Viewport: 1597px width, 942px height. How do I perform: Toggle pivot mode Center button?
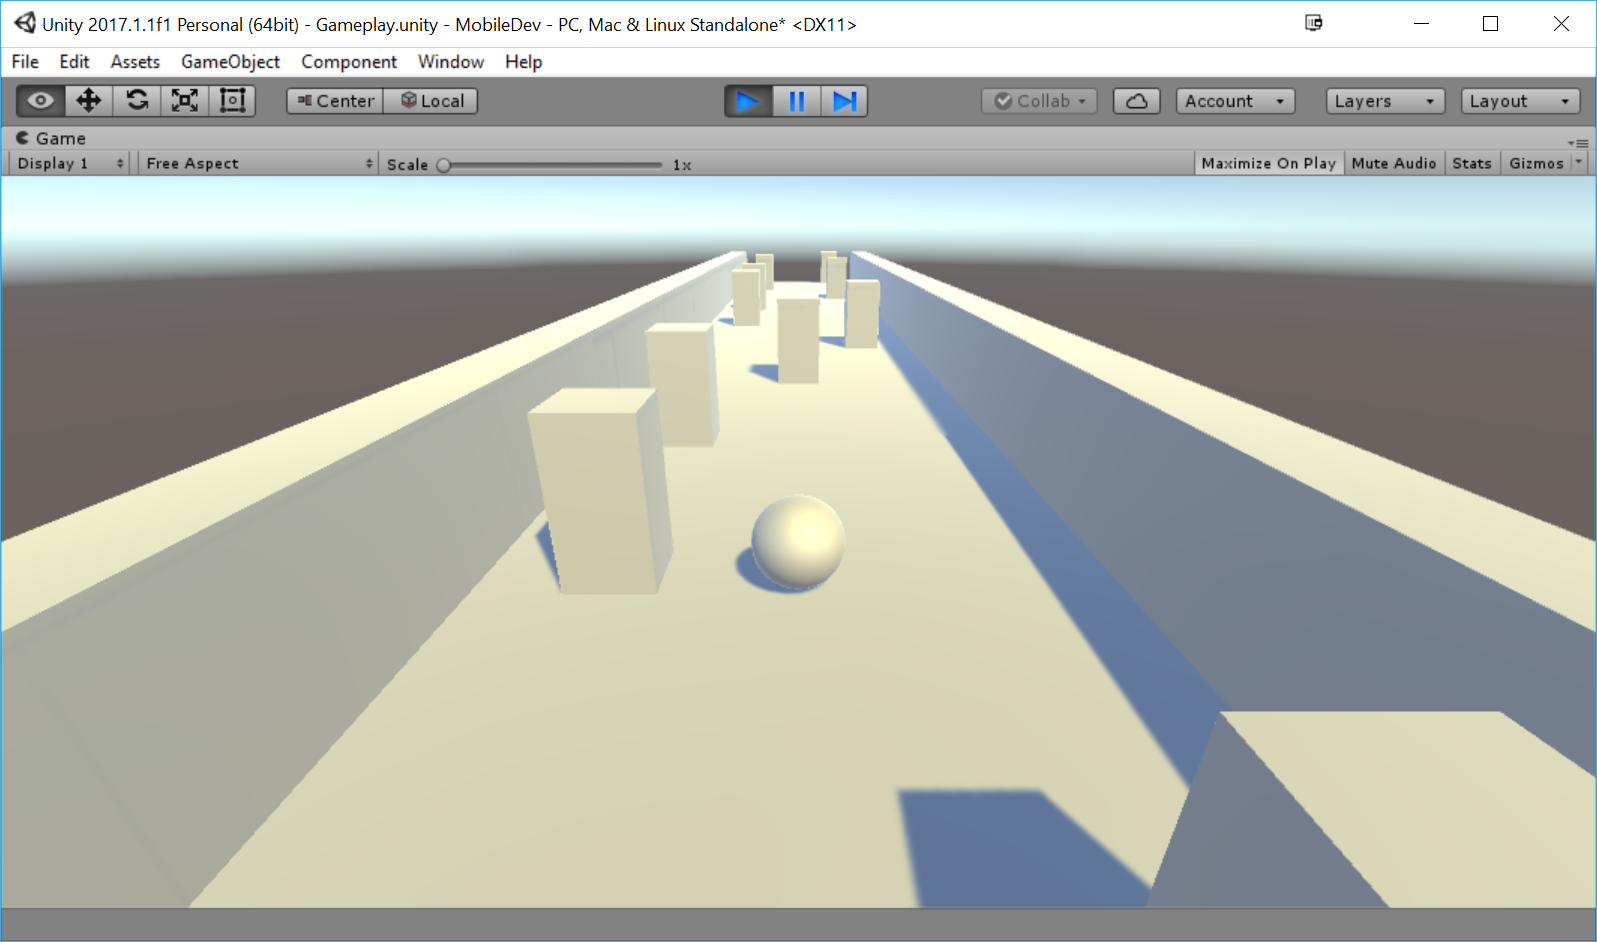[335, 101]
